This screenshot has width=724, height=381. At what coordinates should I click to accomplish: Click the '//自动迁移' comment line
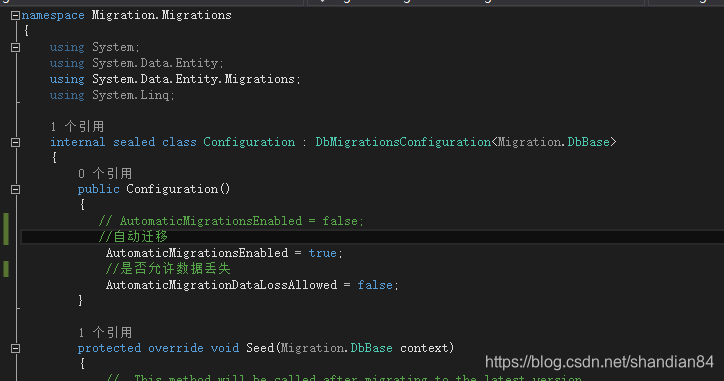point(133,237)
